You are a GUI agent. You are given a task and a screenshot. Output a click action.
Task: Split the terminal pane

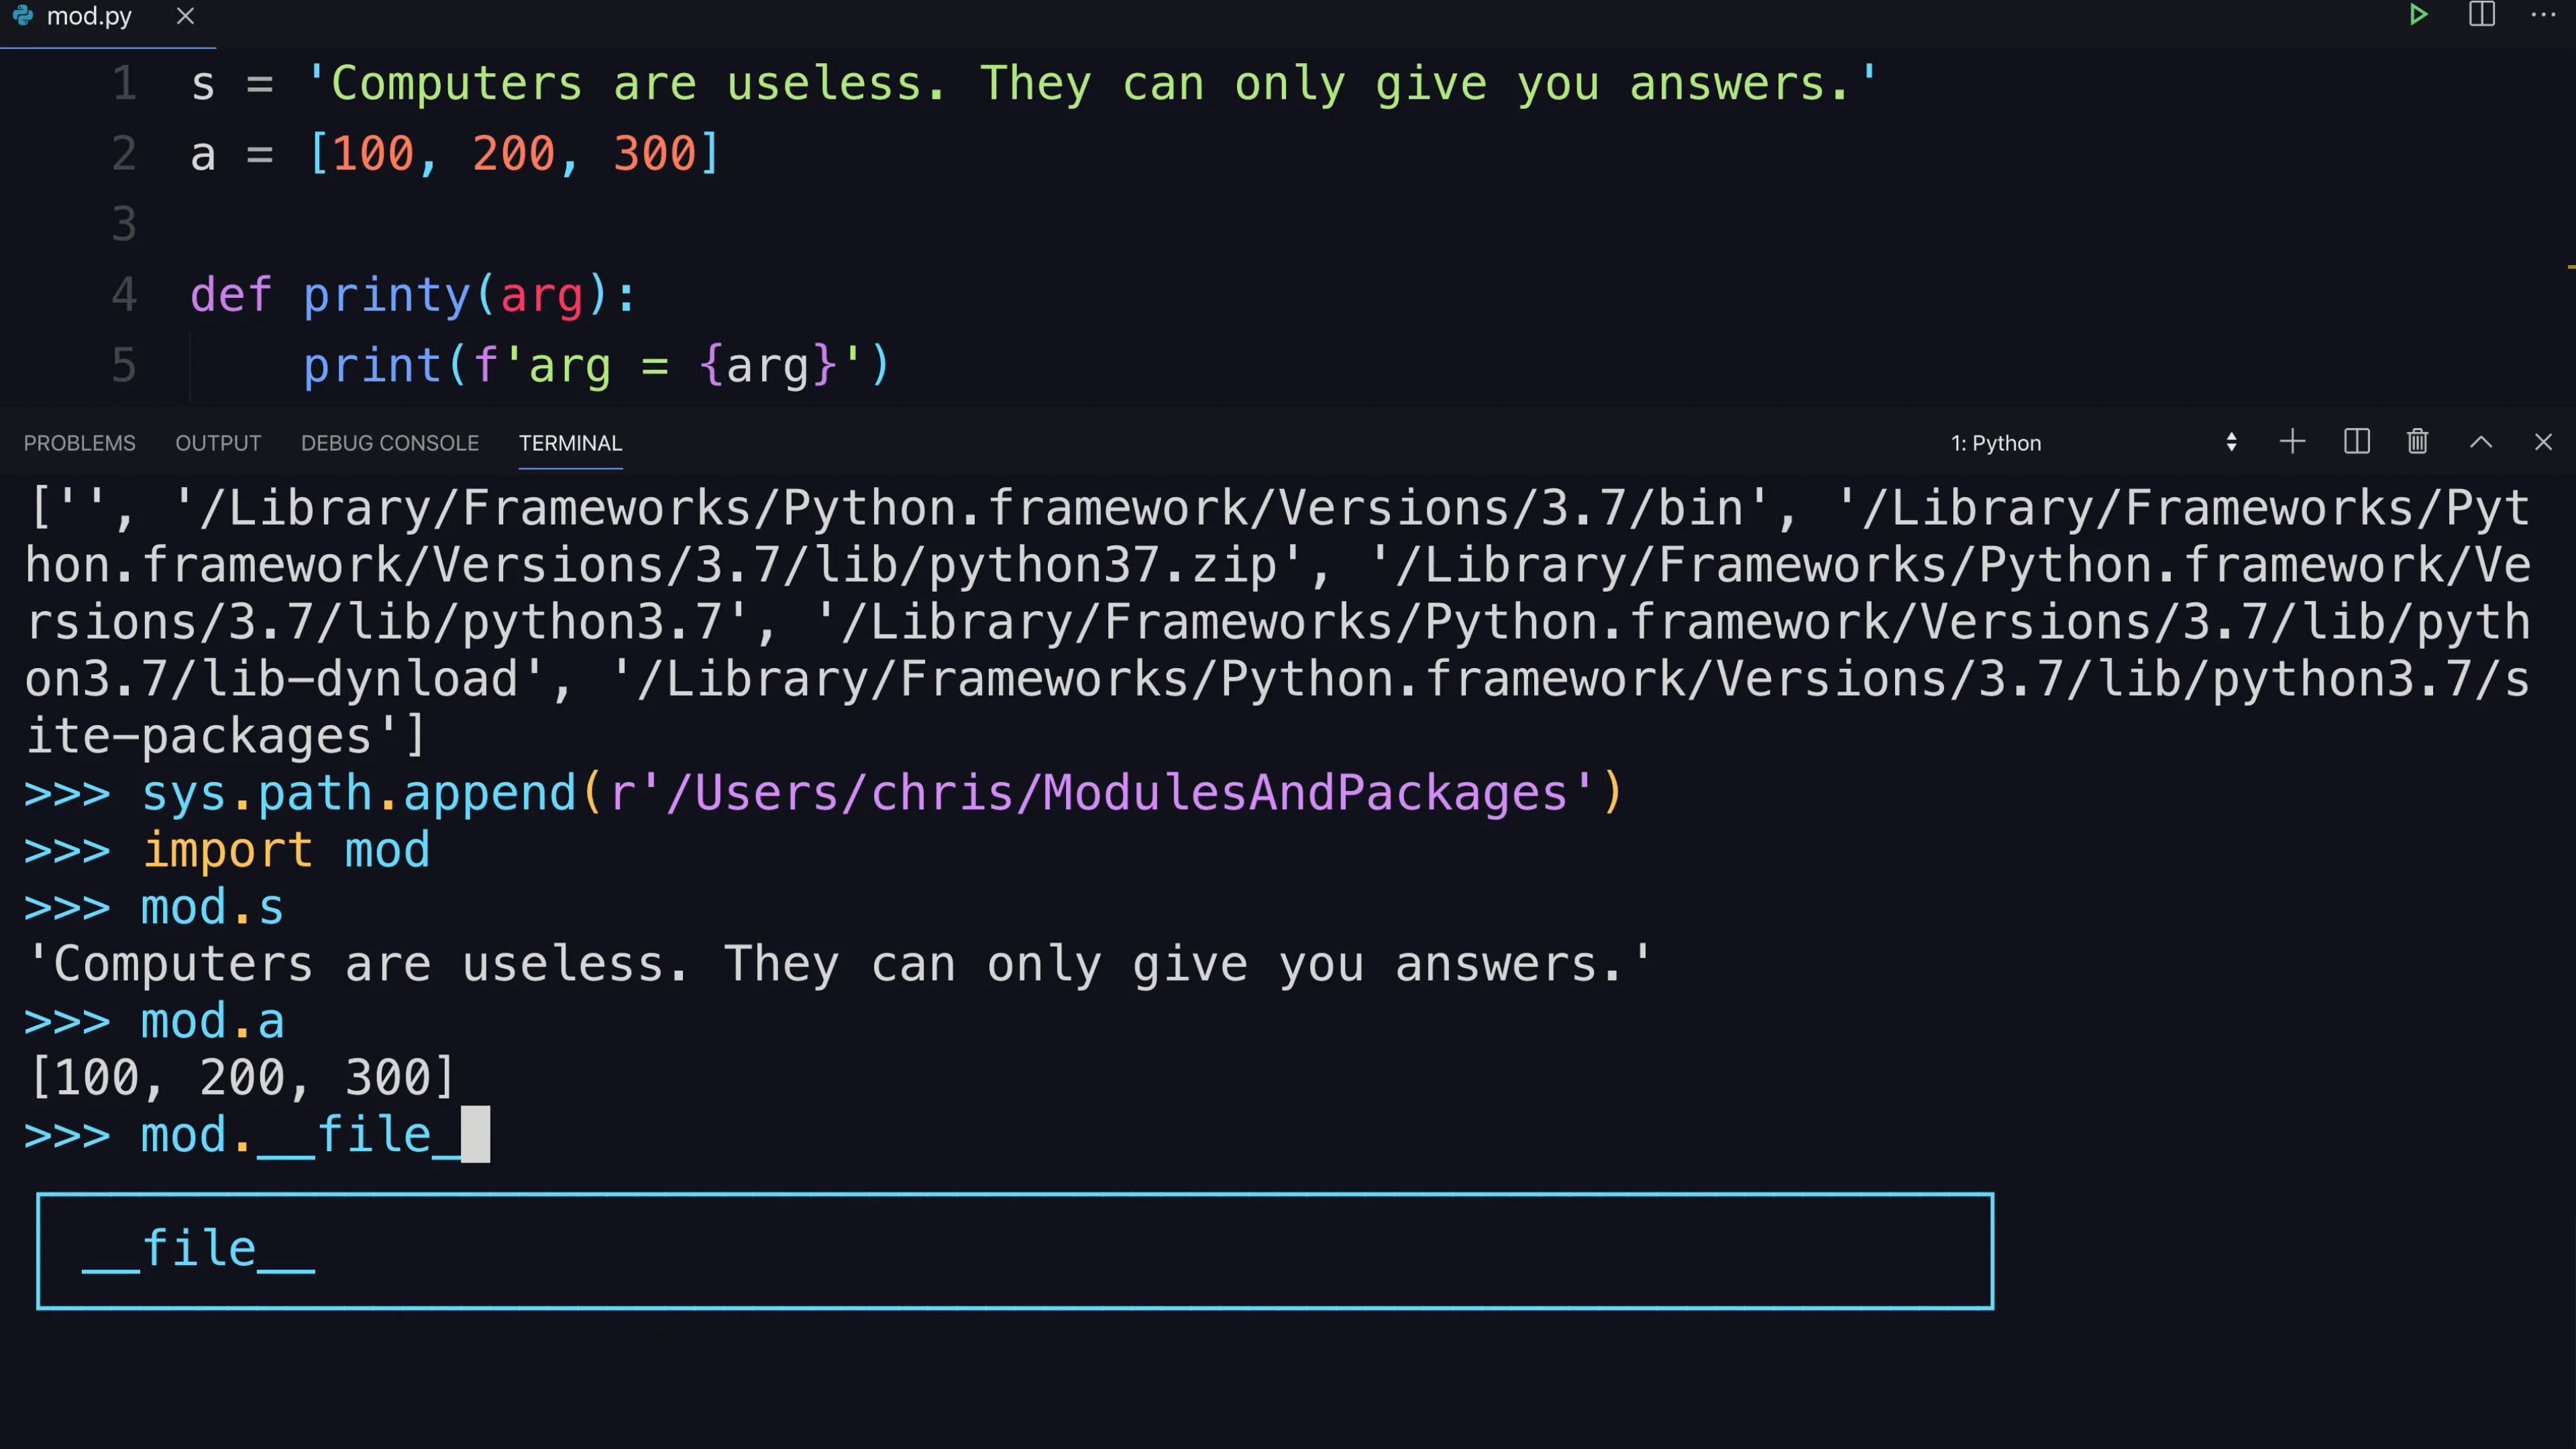(x=2356, y=442)
